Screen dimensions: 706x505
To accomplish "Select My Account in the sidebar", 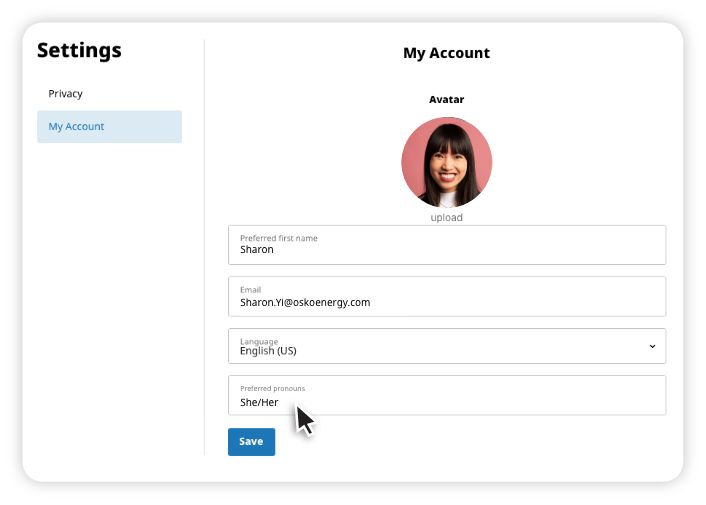I will (109, 126).
